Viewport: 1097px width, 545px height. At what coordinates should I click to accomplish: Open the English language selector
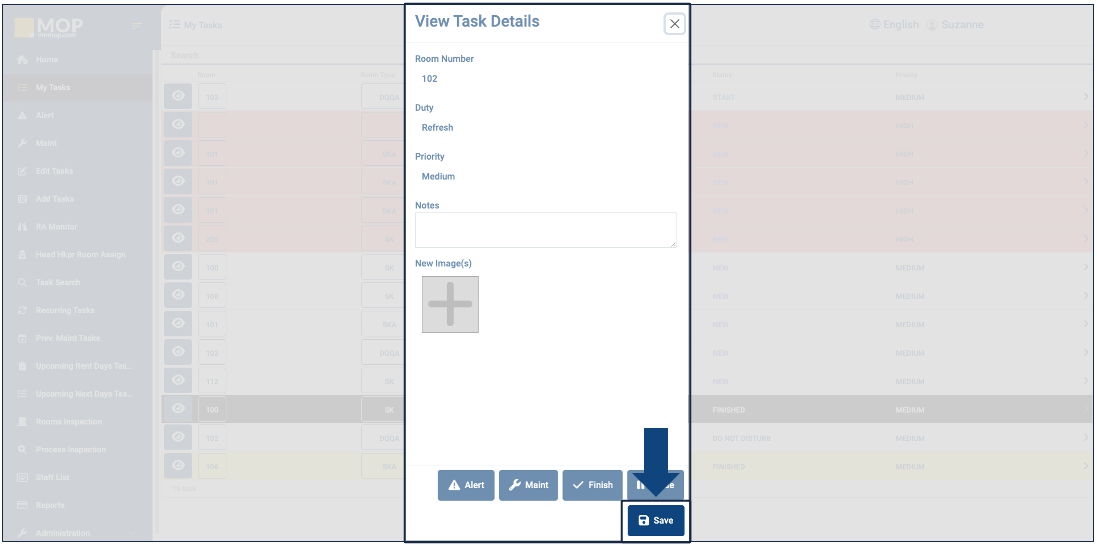[x=894, y=24]
